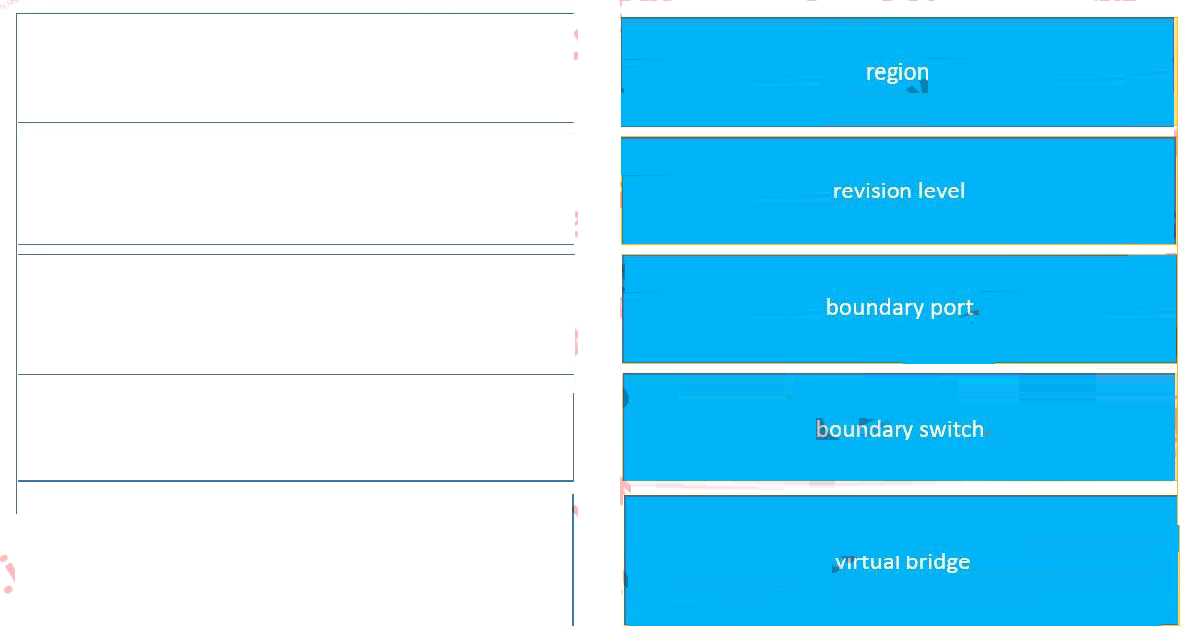Choose the 'boundary switch' blue tile
This screenshot has height=642, width=1196.
[899, 428]
